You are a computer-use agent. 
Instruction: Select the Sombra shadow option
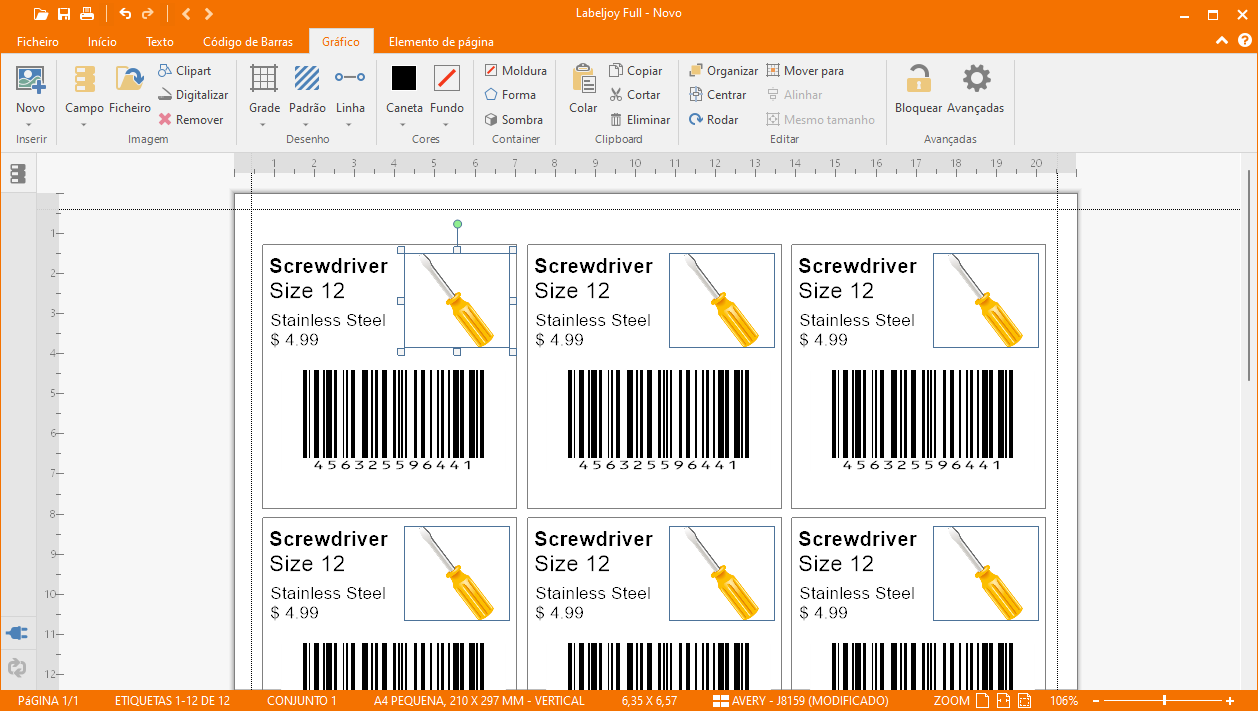pos(513,119)
